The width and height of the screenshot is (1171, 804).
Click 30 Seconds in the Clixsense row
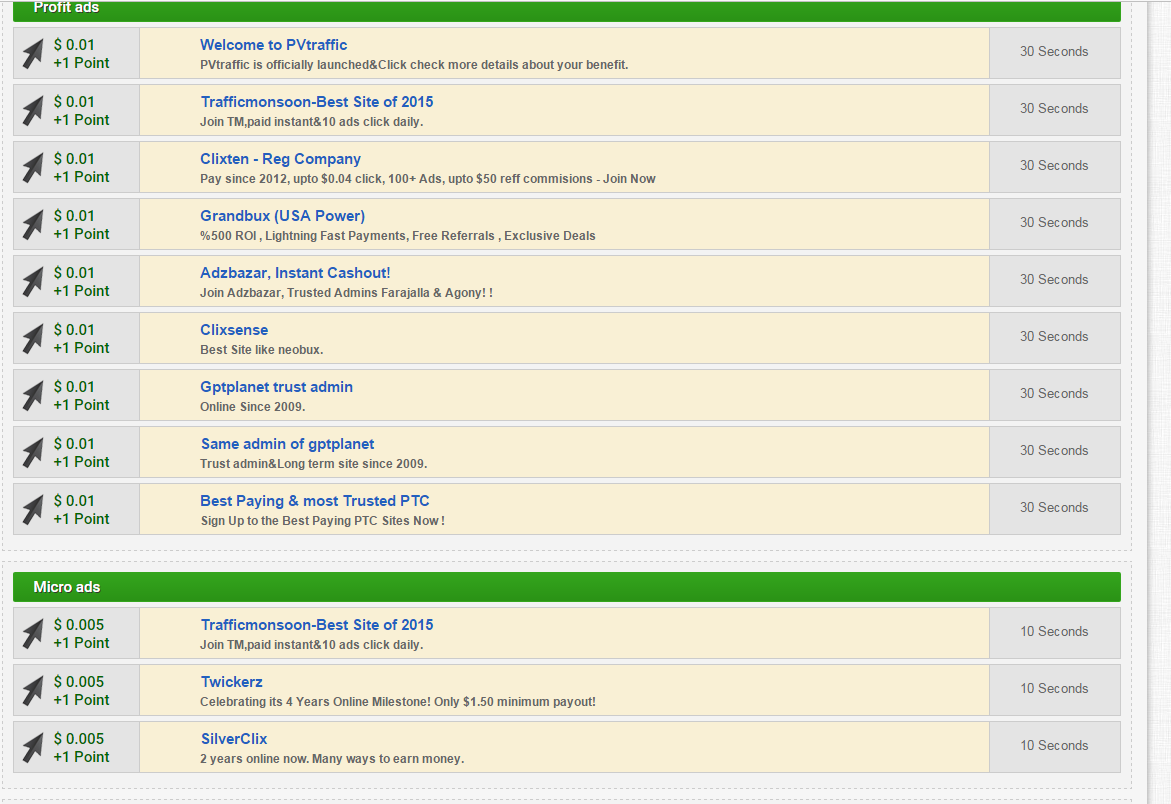tap(1054, 337)
